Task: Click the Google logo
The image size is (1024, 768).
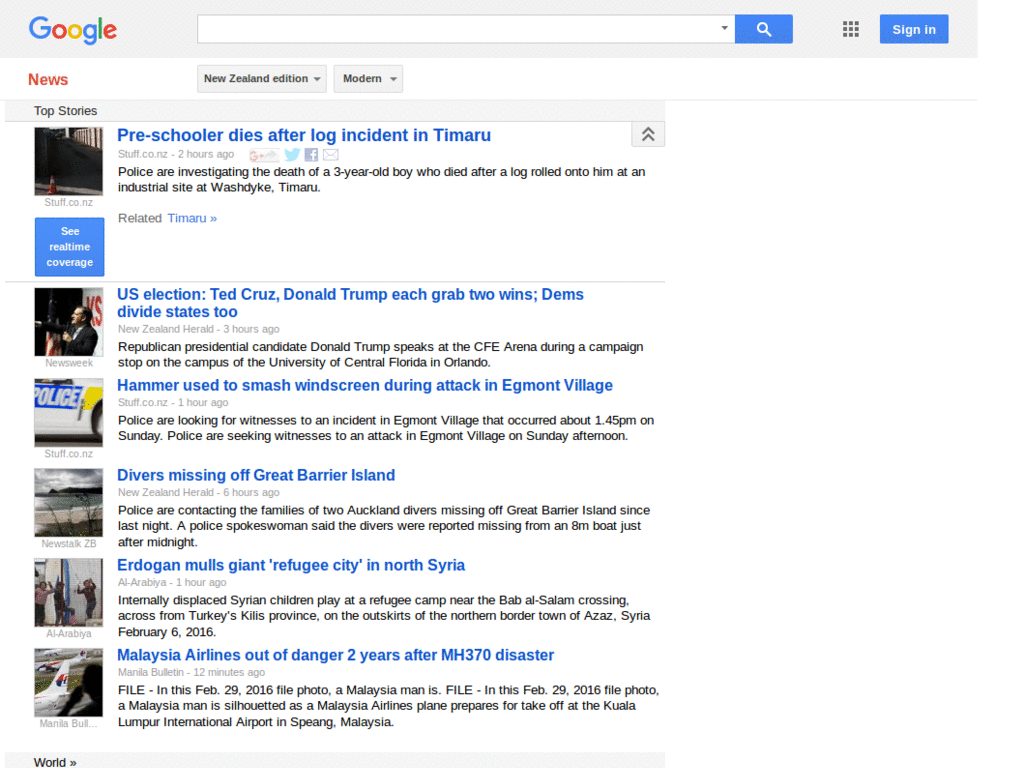Action: tap(72, 30)
